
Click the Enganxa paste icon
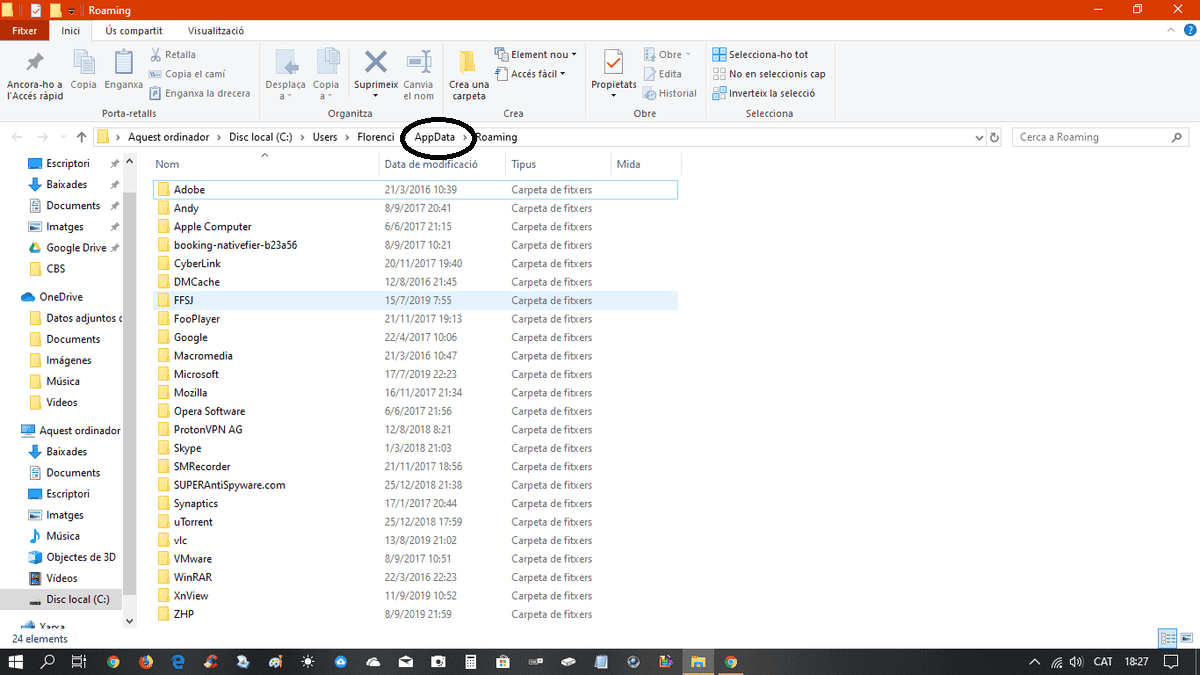click(124, 63)
